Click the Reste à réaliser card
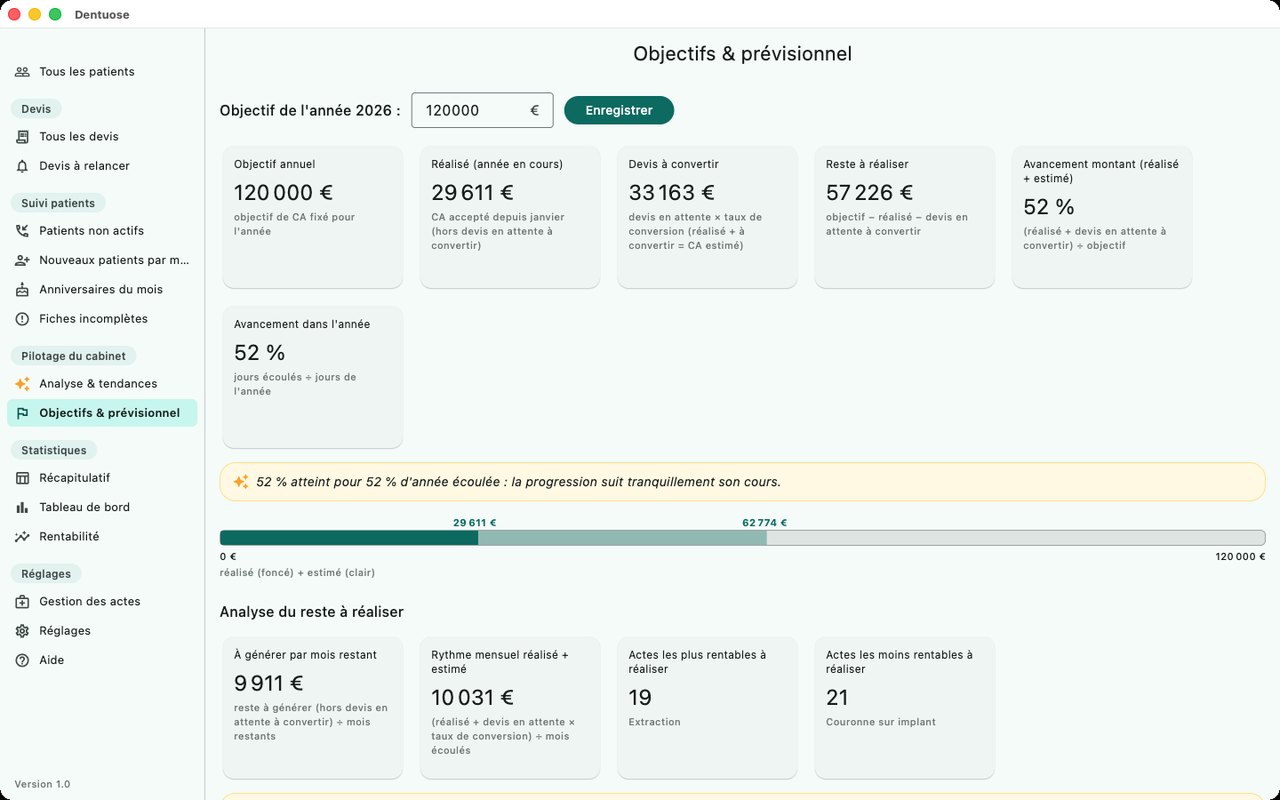The height and width of the screenshot is (800, 1280). (905, 217)
